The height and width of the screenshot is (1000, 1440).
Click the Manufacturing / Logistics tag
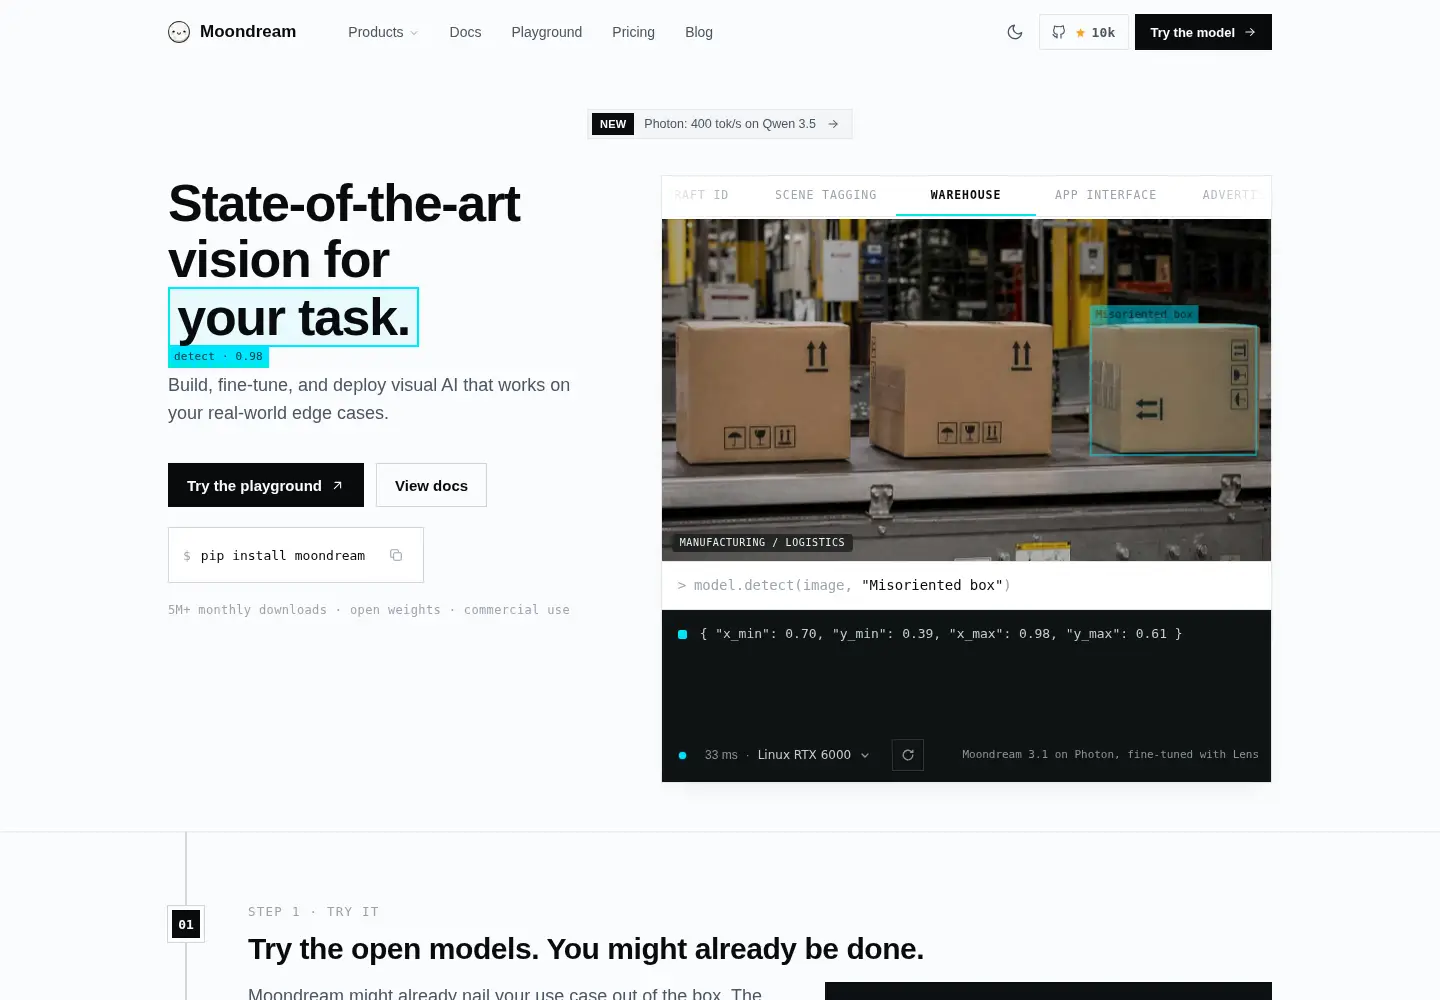[x=762, y=542]
